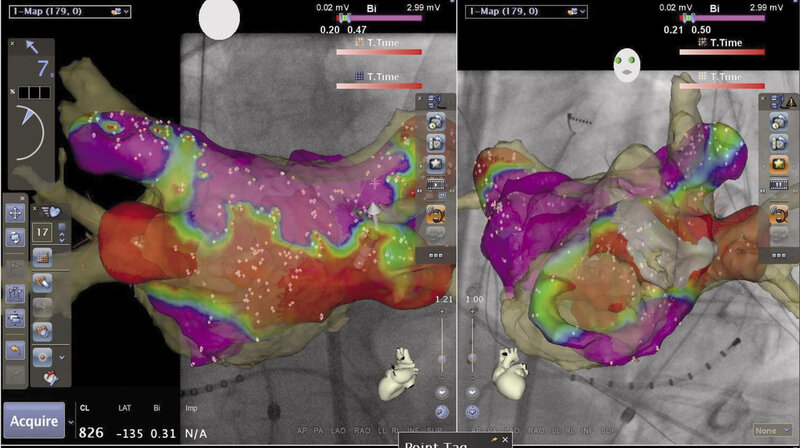800x448 pixels.
Task: Click the 17 value field
Action: click(x=42, y=233)
